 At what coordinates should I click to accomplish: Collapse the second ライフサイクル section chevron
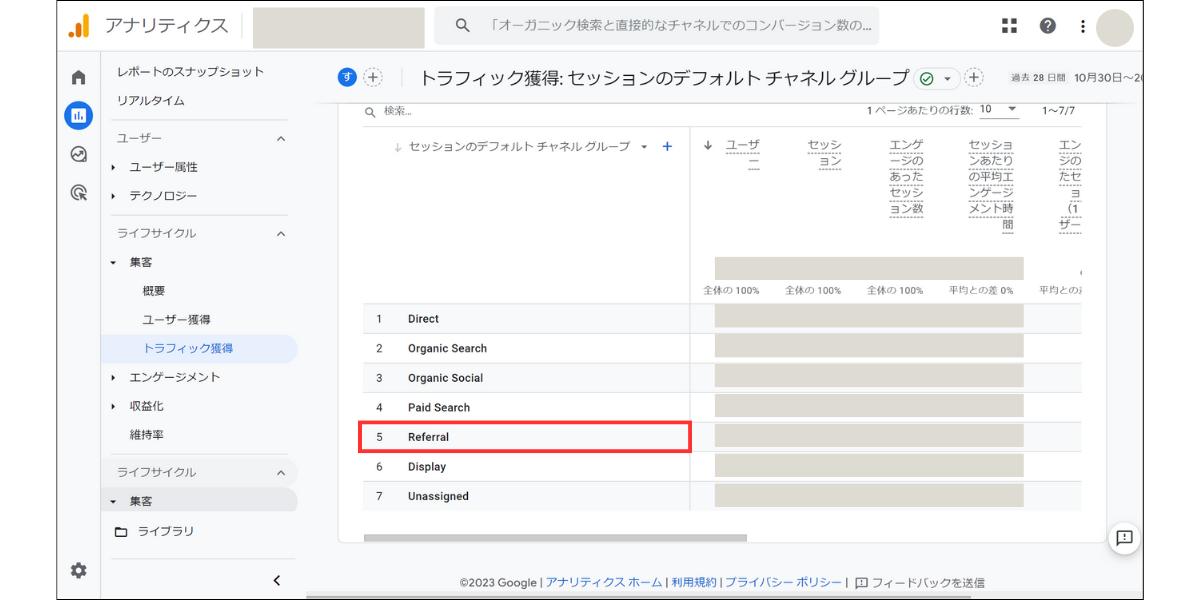click(281, 473)
